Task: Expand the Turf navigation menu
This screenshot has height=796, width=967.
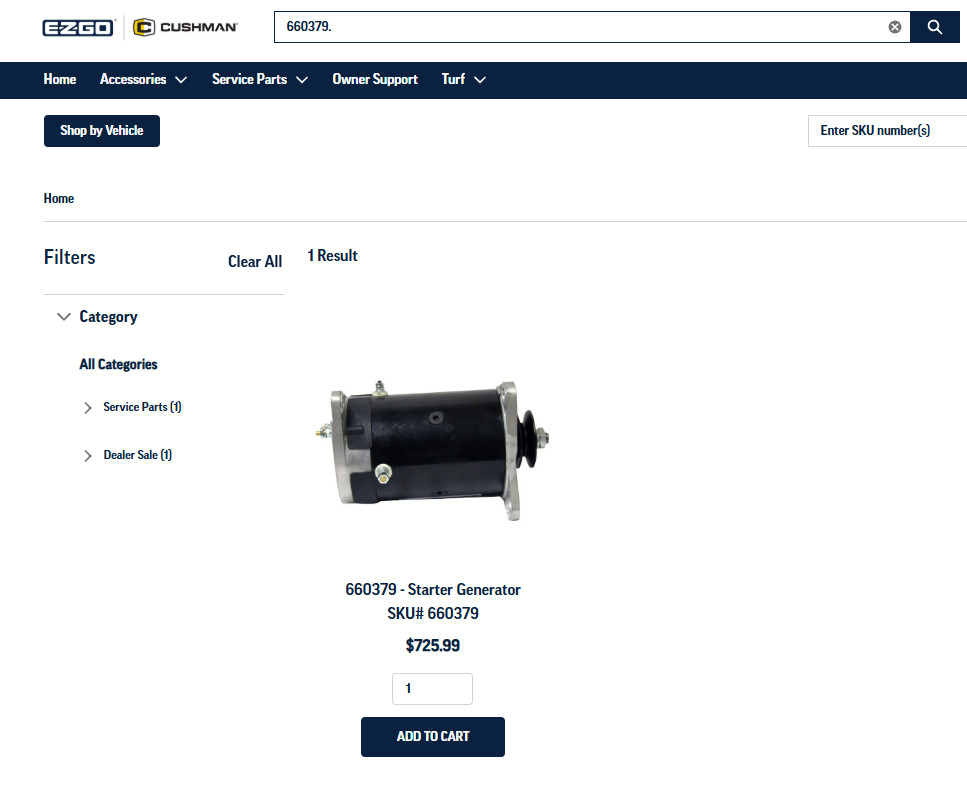Action: 463,79
